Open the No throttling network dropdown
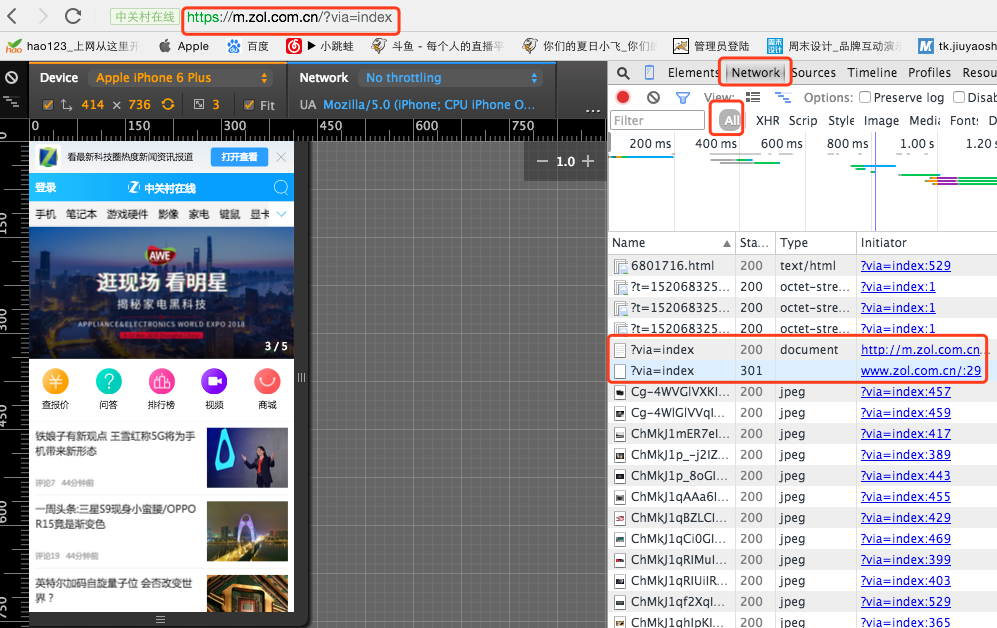997x628 pixels. (452, 78)
